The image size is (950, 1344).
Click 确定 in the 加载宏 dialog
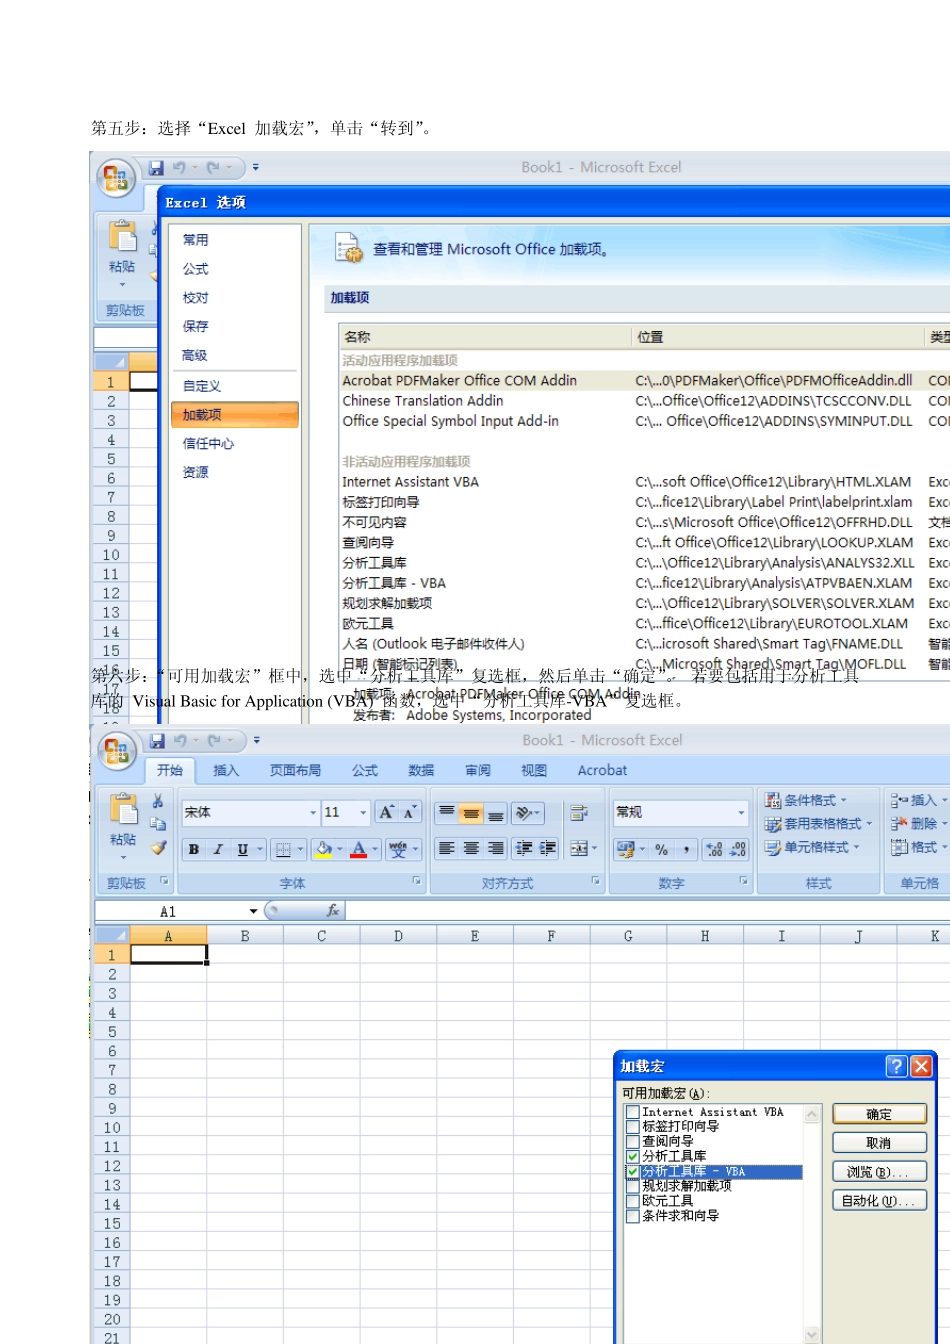click(879, 1114)
